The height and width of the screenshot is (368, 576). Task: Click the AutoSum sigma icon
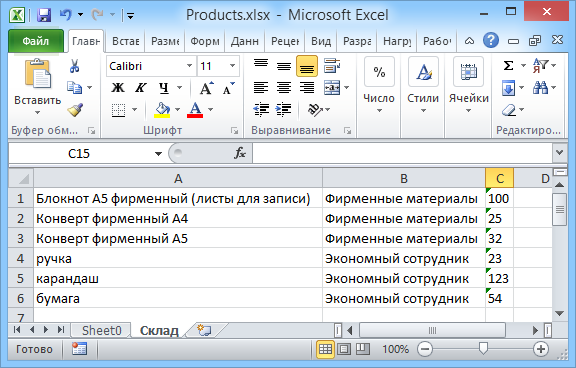508,66
